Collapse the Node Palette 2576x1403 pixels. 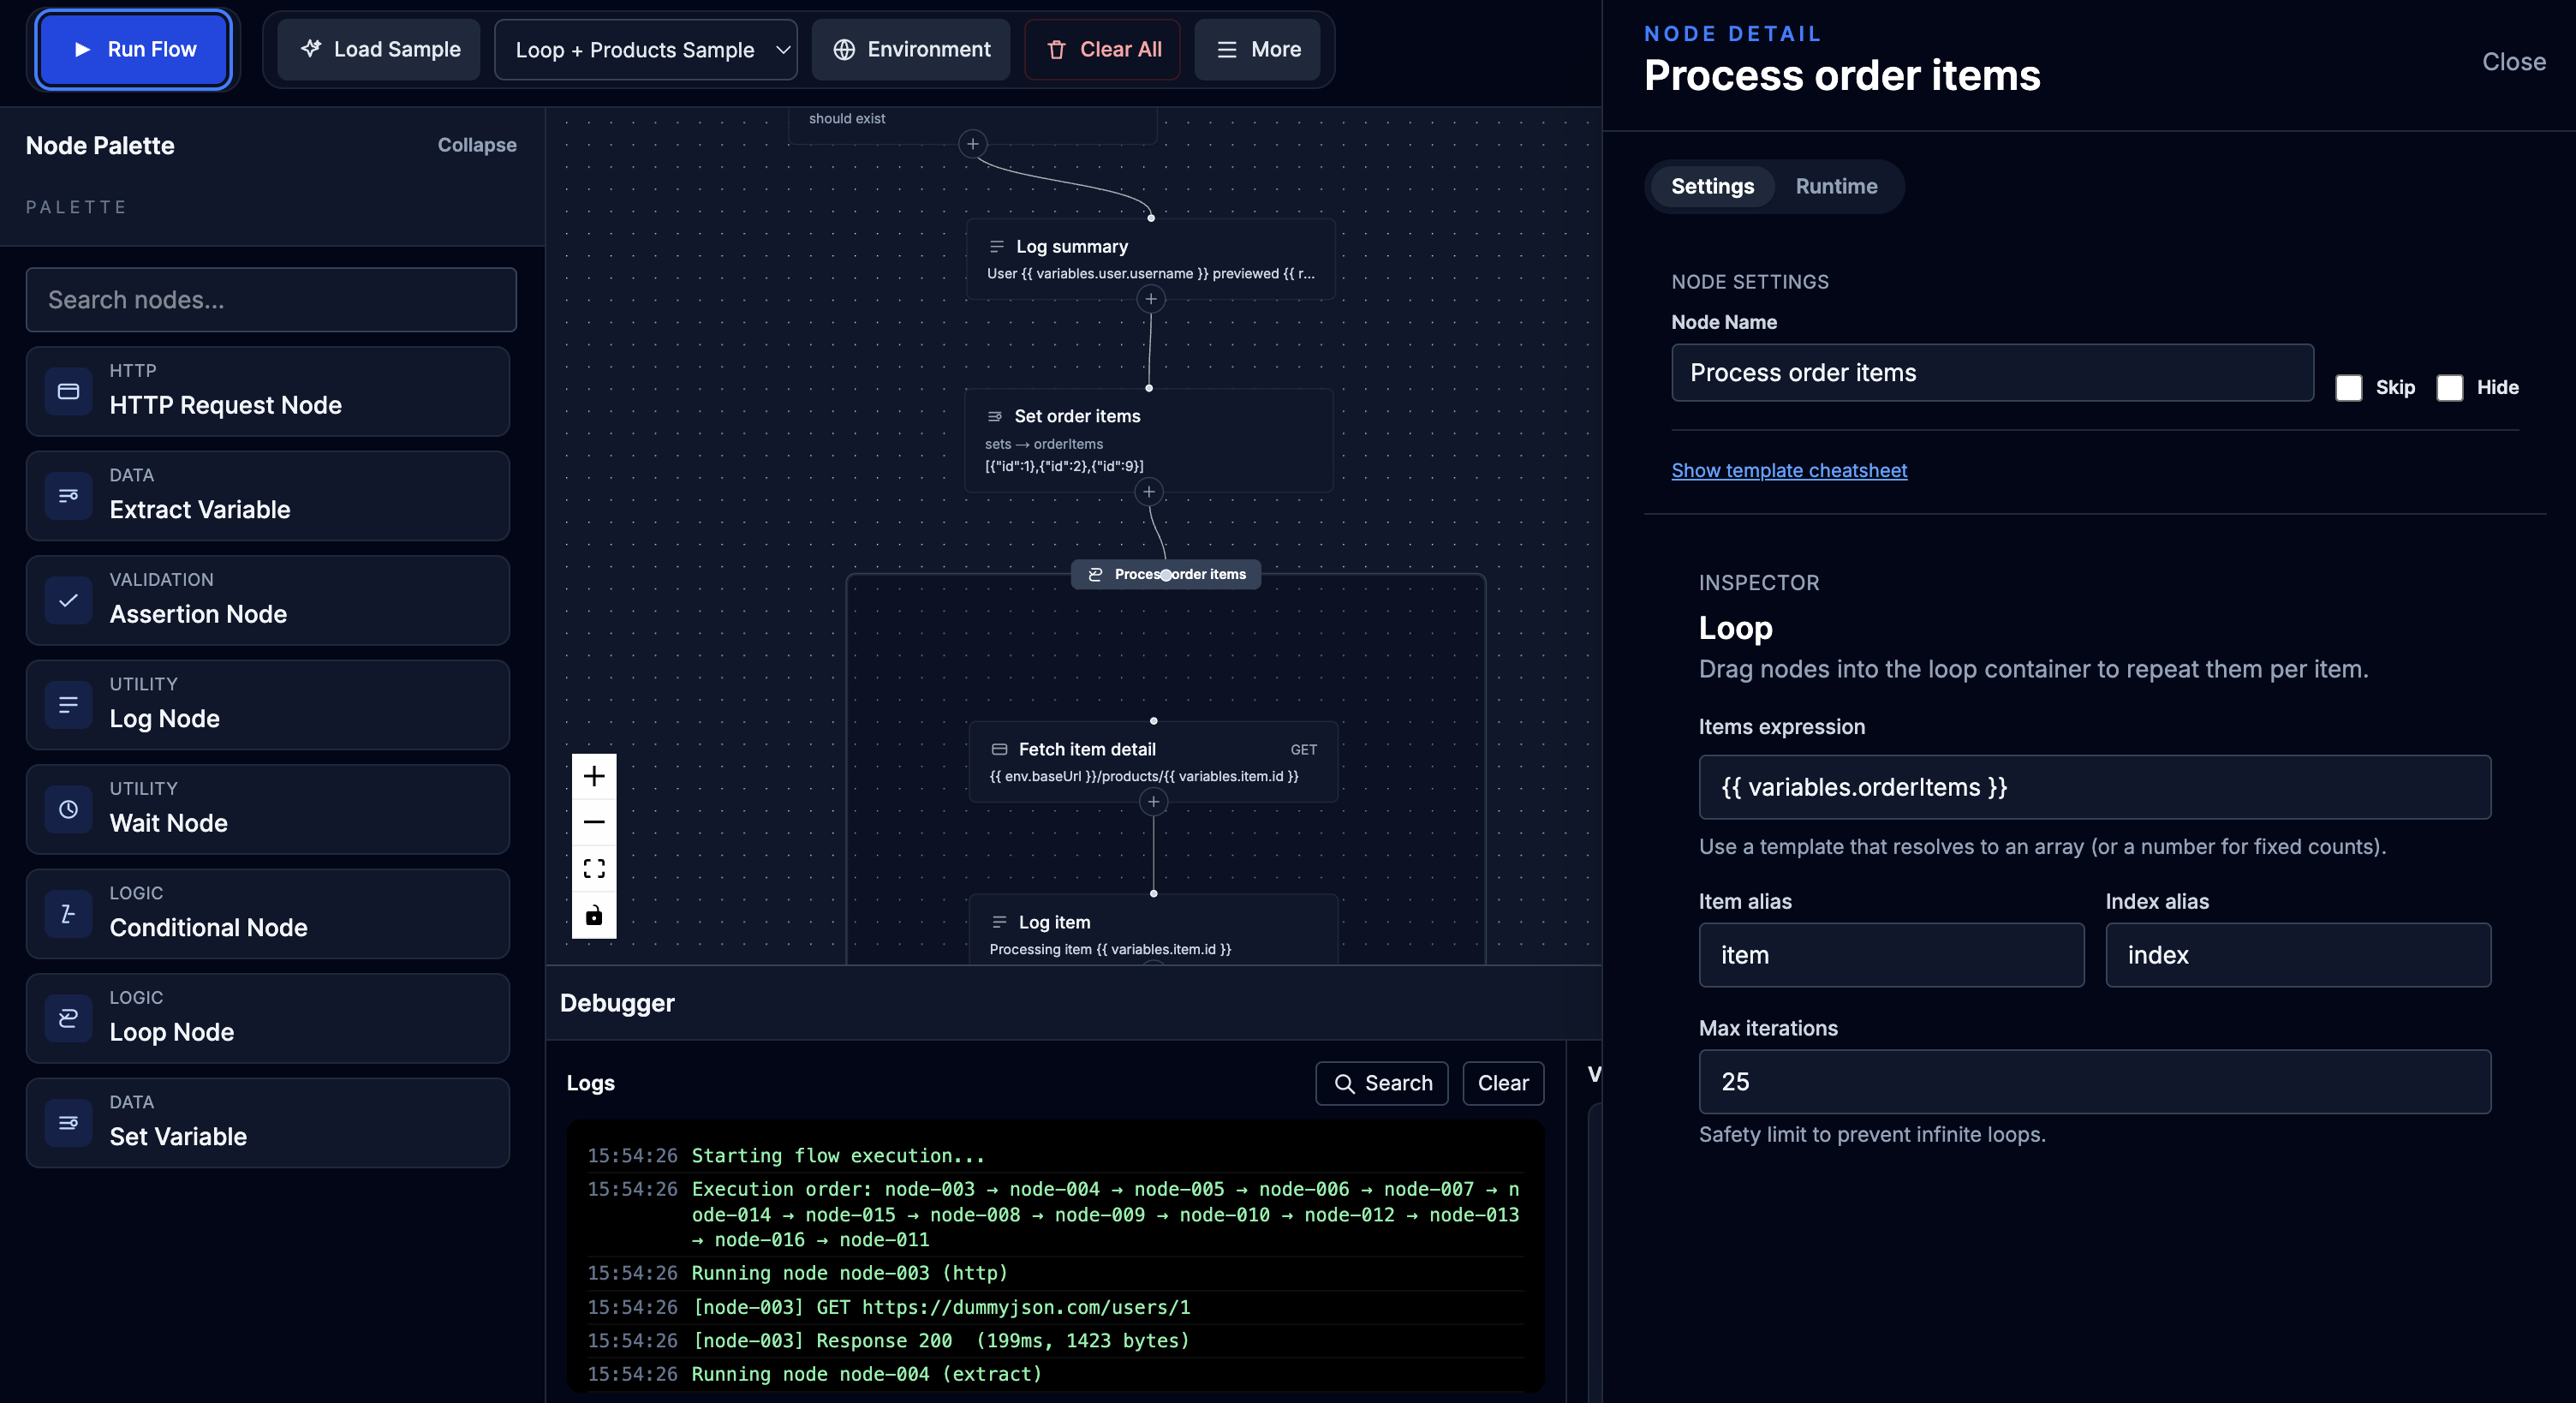pos(476,145)
